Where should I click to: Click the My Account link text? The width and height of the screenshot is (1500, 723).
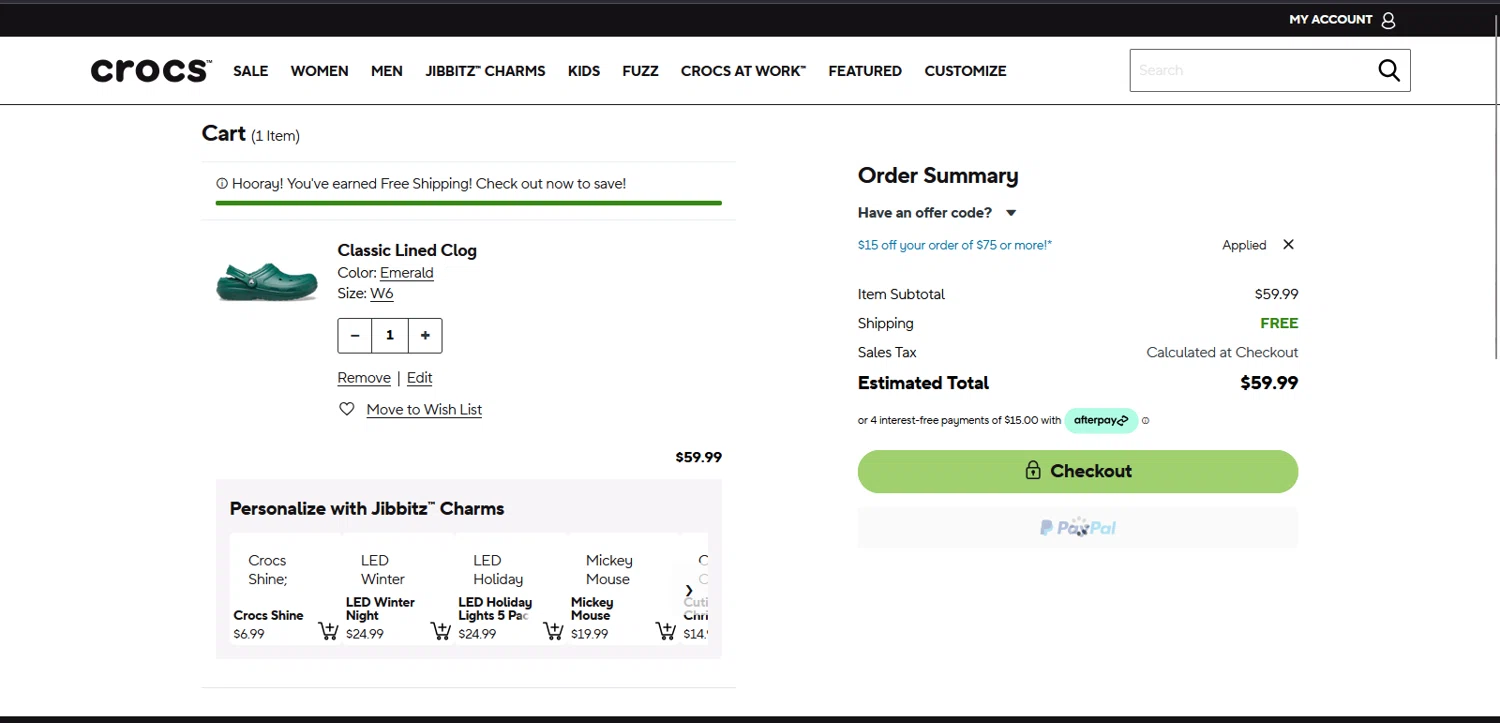1330,20
